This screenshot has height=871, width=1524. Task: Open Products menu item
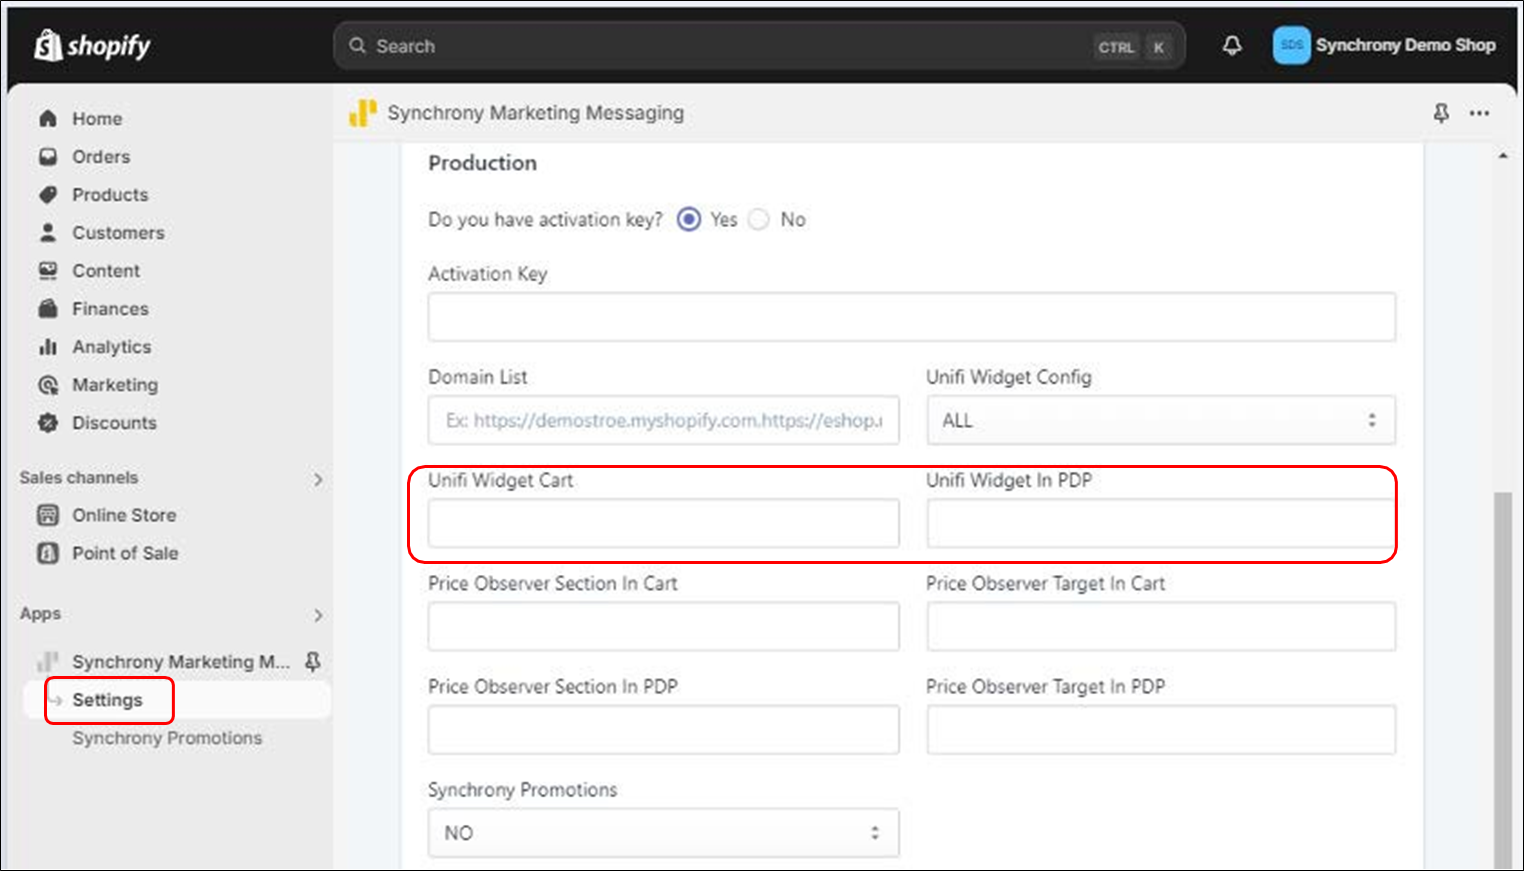pos(110,194)
